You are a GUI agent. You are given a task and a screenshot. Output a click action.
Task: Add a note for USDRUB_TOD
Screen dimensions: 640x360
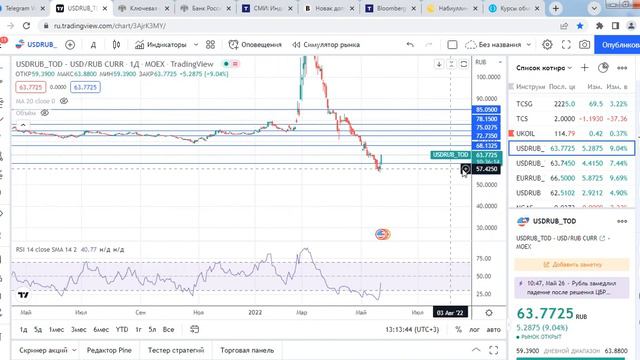[x=572, y=264]
